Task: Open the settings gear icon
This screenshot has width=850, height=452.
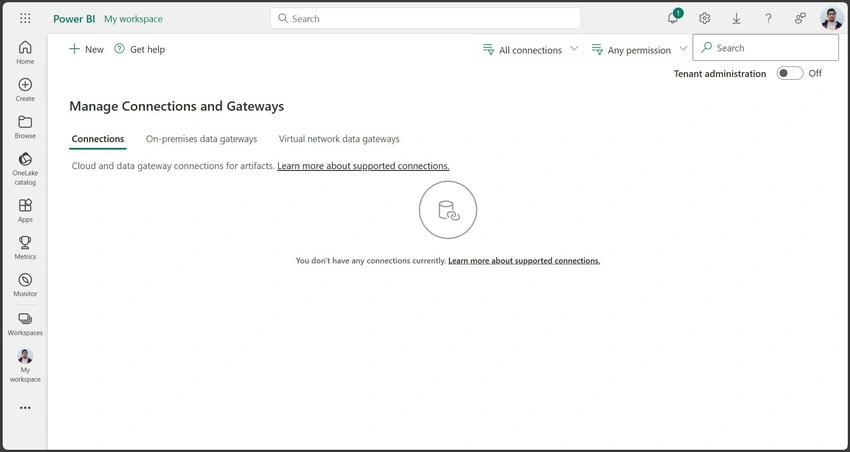Action: [x=704, y=18]
